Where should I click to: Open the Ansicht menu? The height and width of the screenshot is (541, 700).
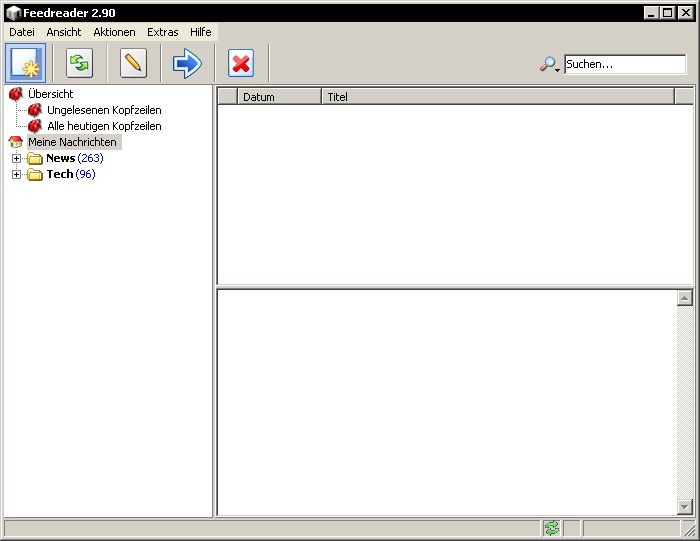[x=64, y=32]
